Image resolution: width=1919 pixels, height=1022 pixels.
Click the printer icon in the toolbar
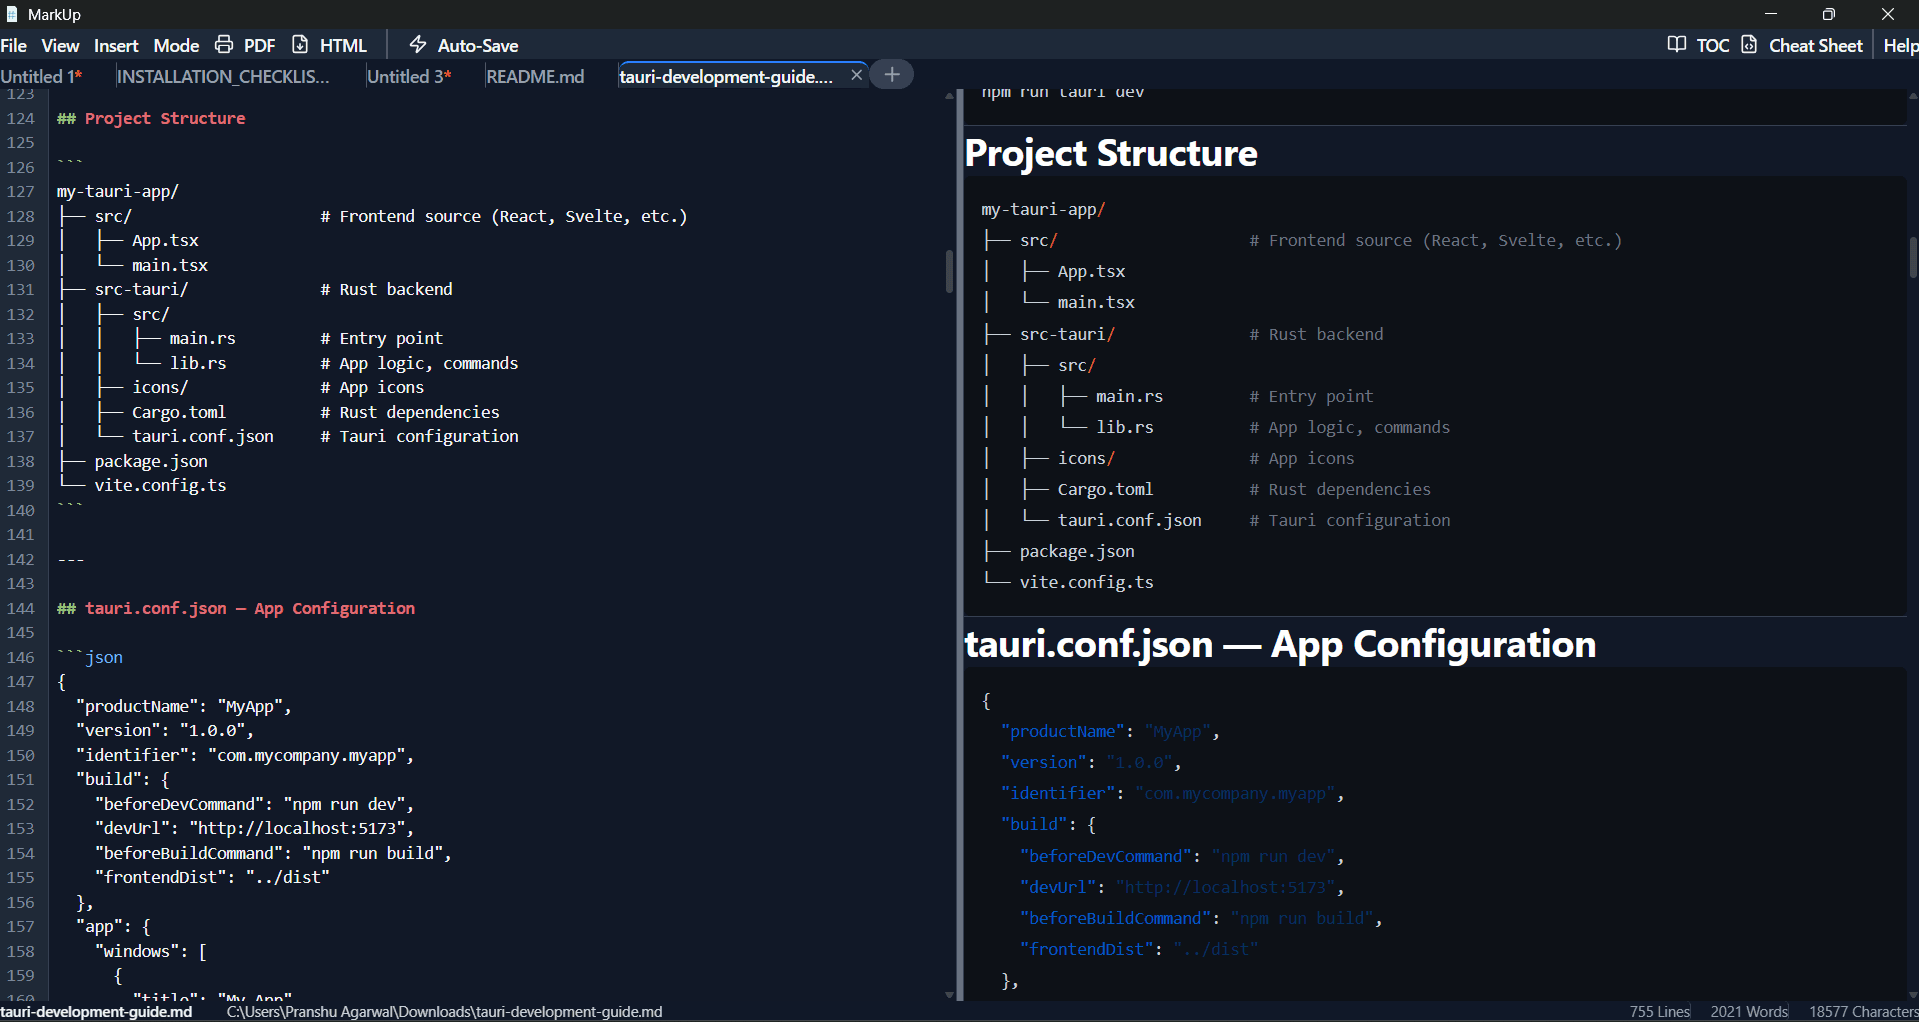(x=223, y=45)
